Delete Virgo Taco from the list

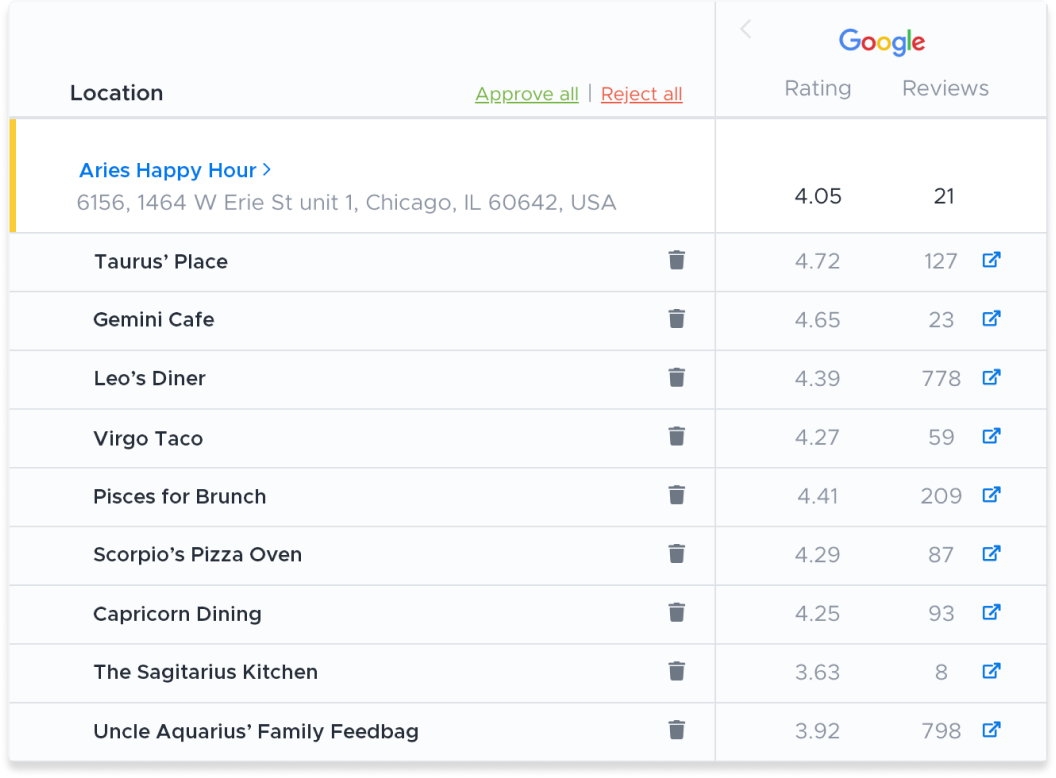click(x=677, y=436)
